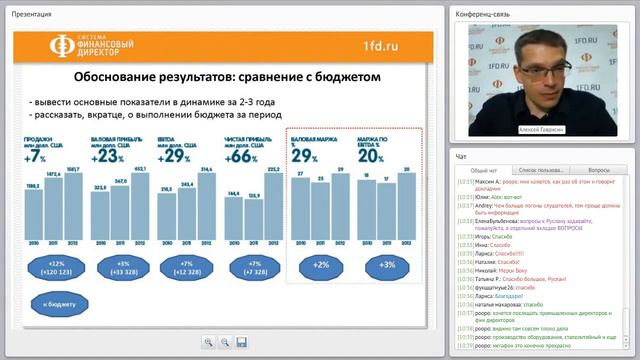Image resolution: width=640 pixels, height=360 pixels.
Task: Click the last chat message about мегафон
Action: [x=514, y=346]
